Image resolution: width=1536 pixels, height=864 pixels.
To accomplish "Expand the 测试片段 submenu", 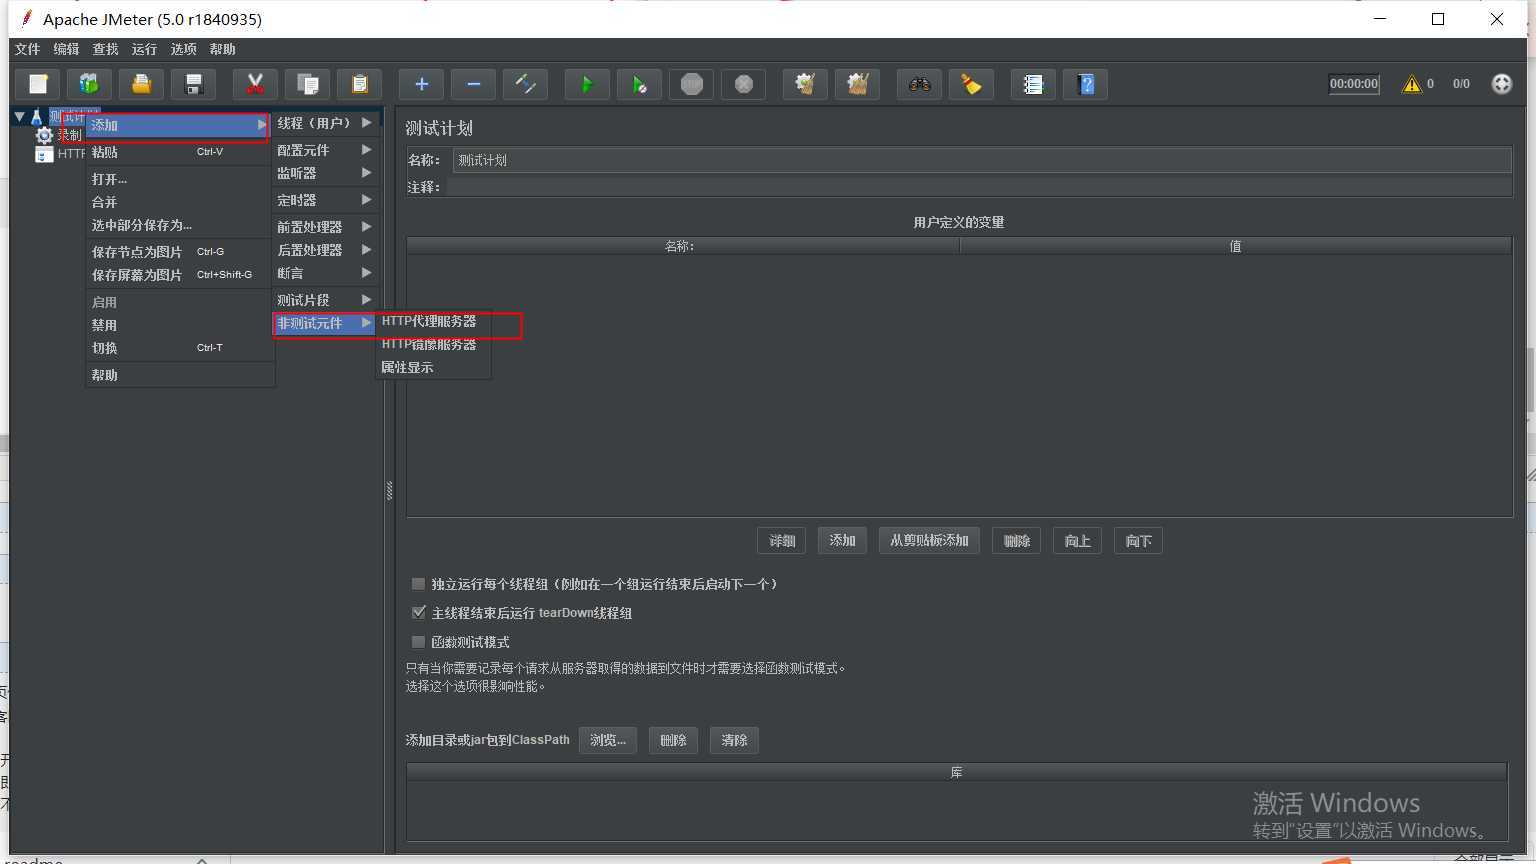I will click(x=325, y=300).
